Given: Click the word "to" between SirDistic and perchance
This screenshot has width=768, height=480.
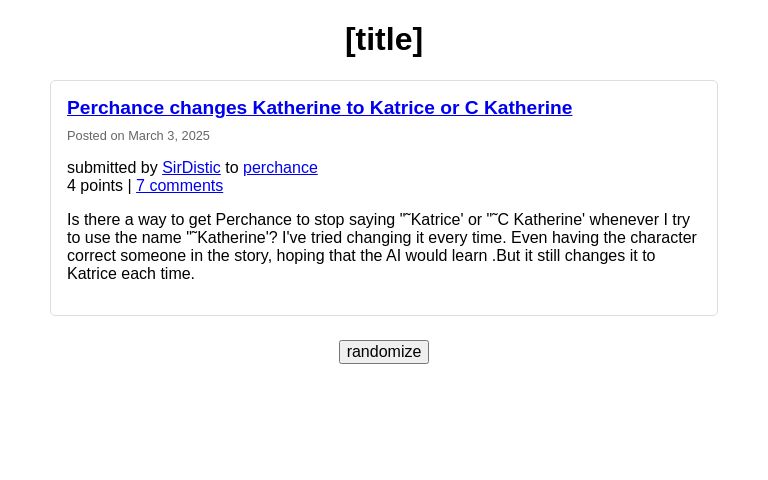Looking at the screenshot, I should [x=232, y=167].
